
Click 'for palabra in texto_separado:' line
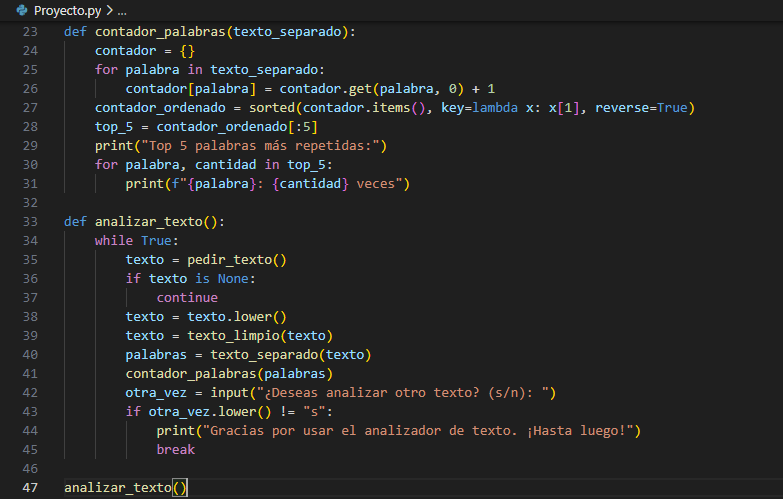[x=210, y=69]
